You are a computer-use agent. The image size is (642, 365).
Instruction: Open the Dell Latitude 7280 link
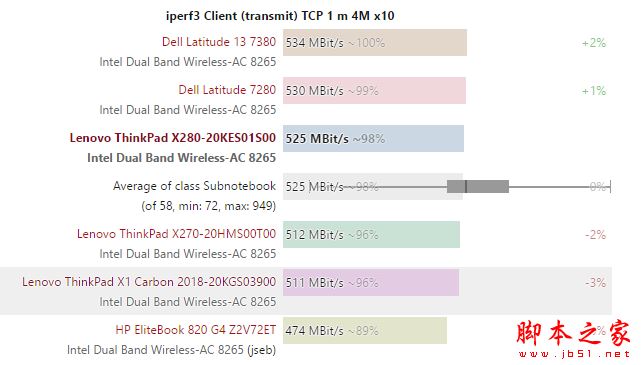(x=227, y=90)
